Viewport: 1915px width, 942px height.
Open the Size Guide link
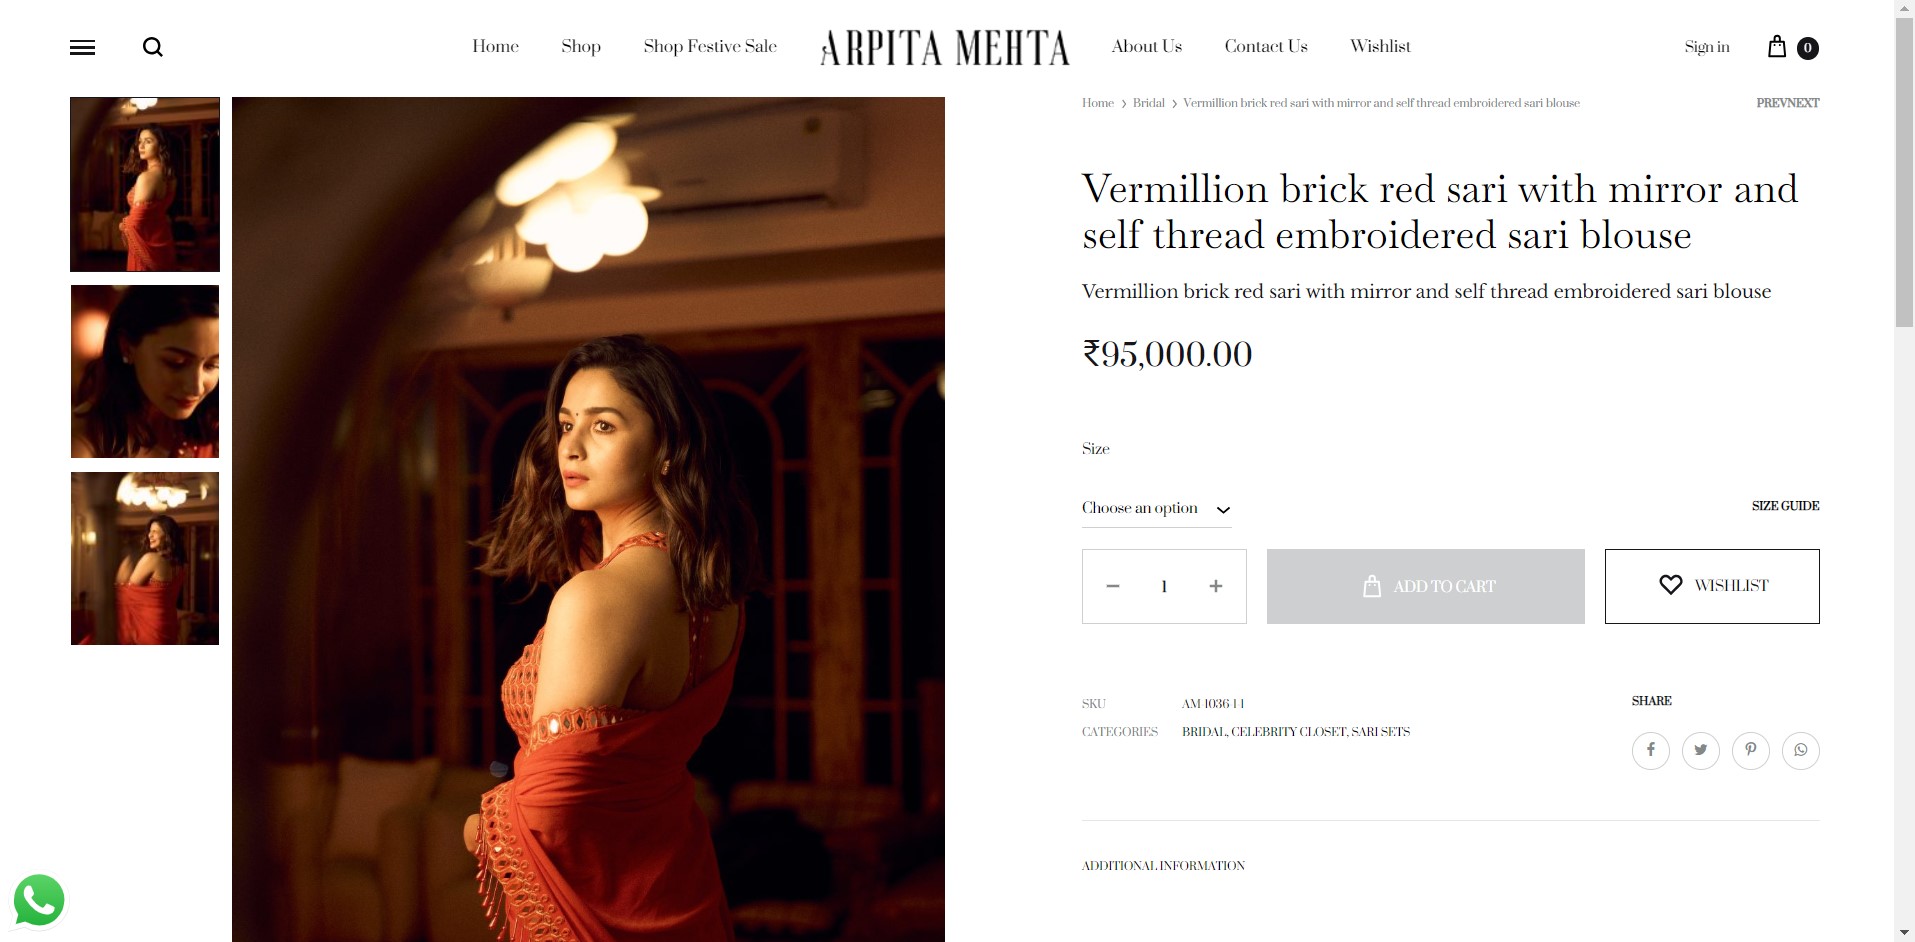click(1785, 506)
